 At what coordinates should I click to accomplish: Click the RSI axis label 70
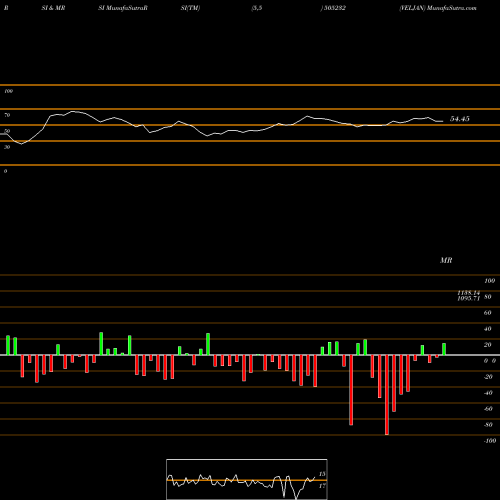coord(7,115)
